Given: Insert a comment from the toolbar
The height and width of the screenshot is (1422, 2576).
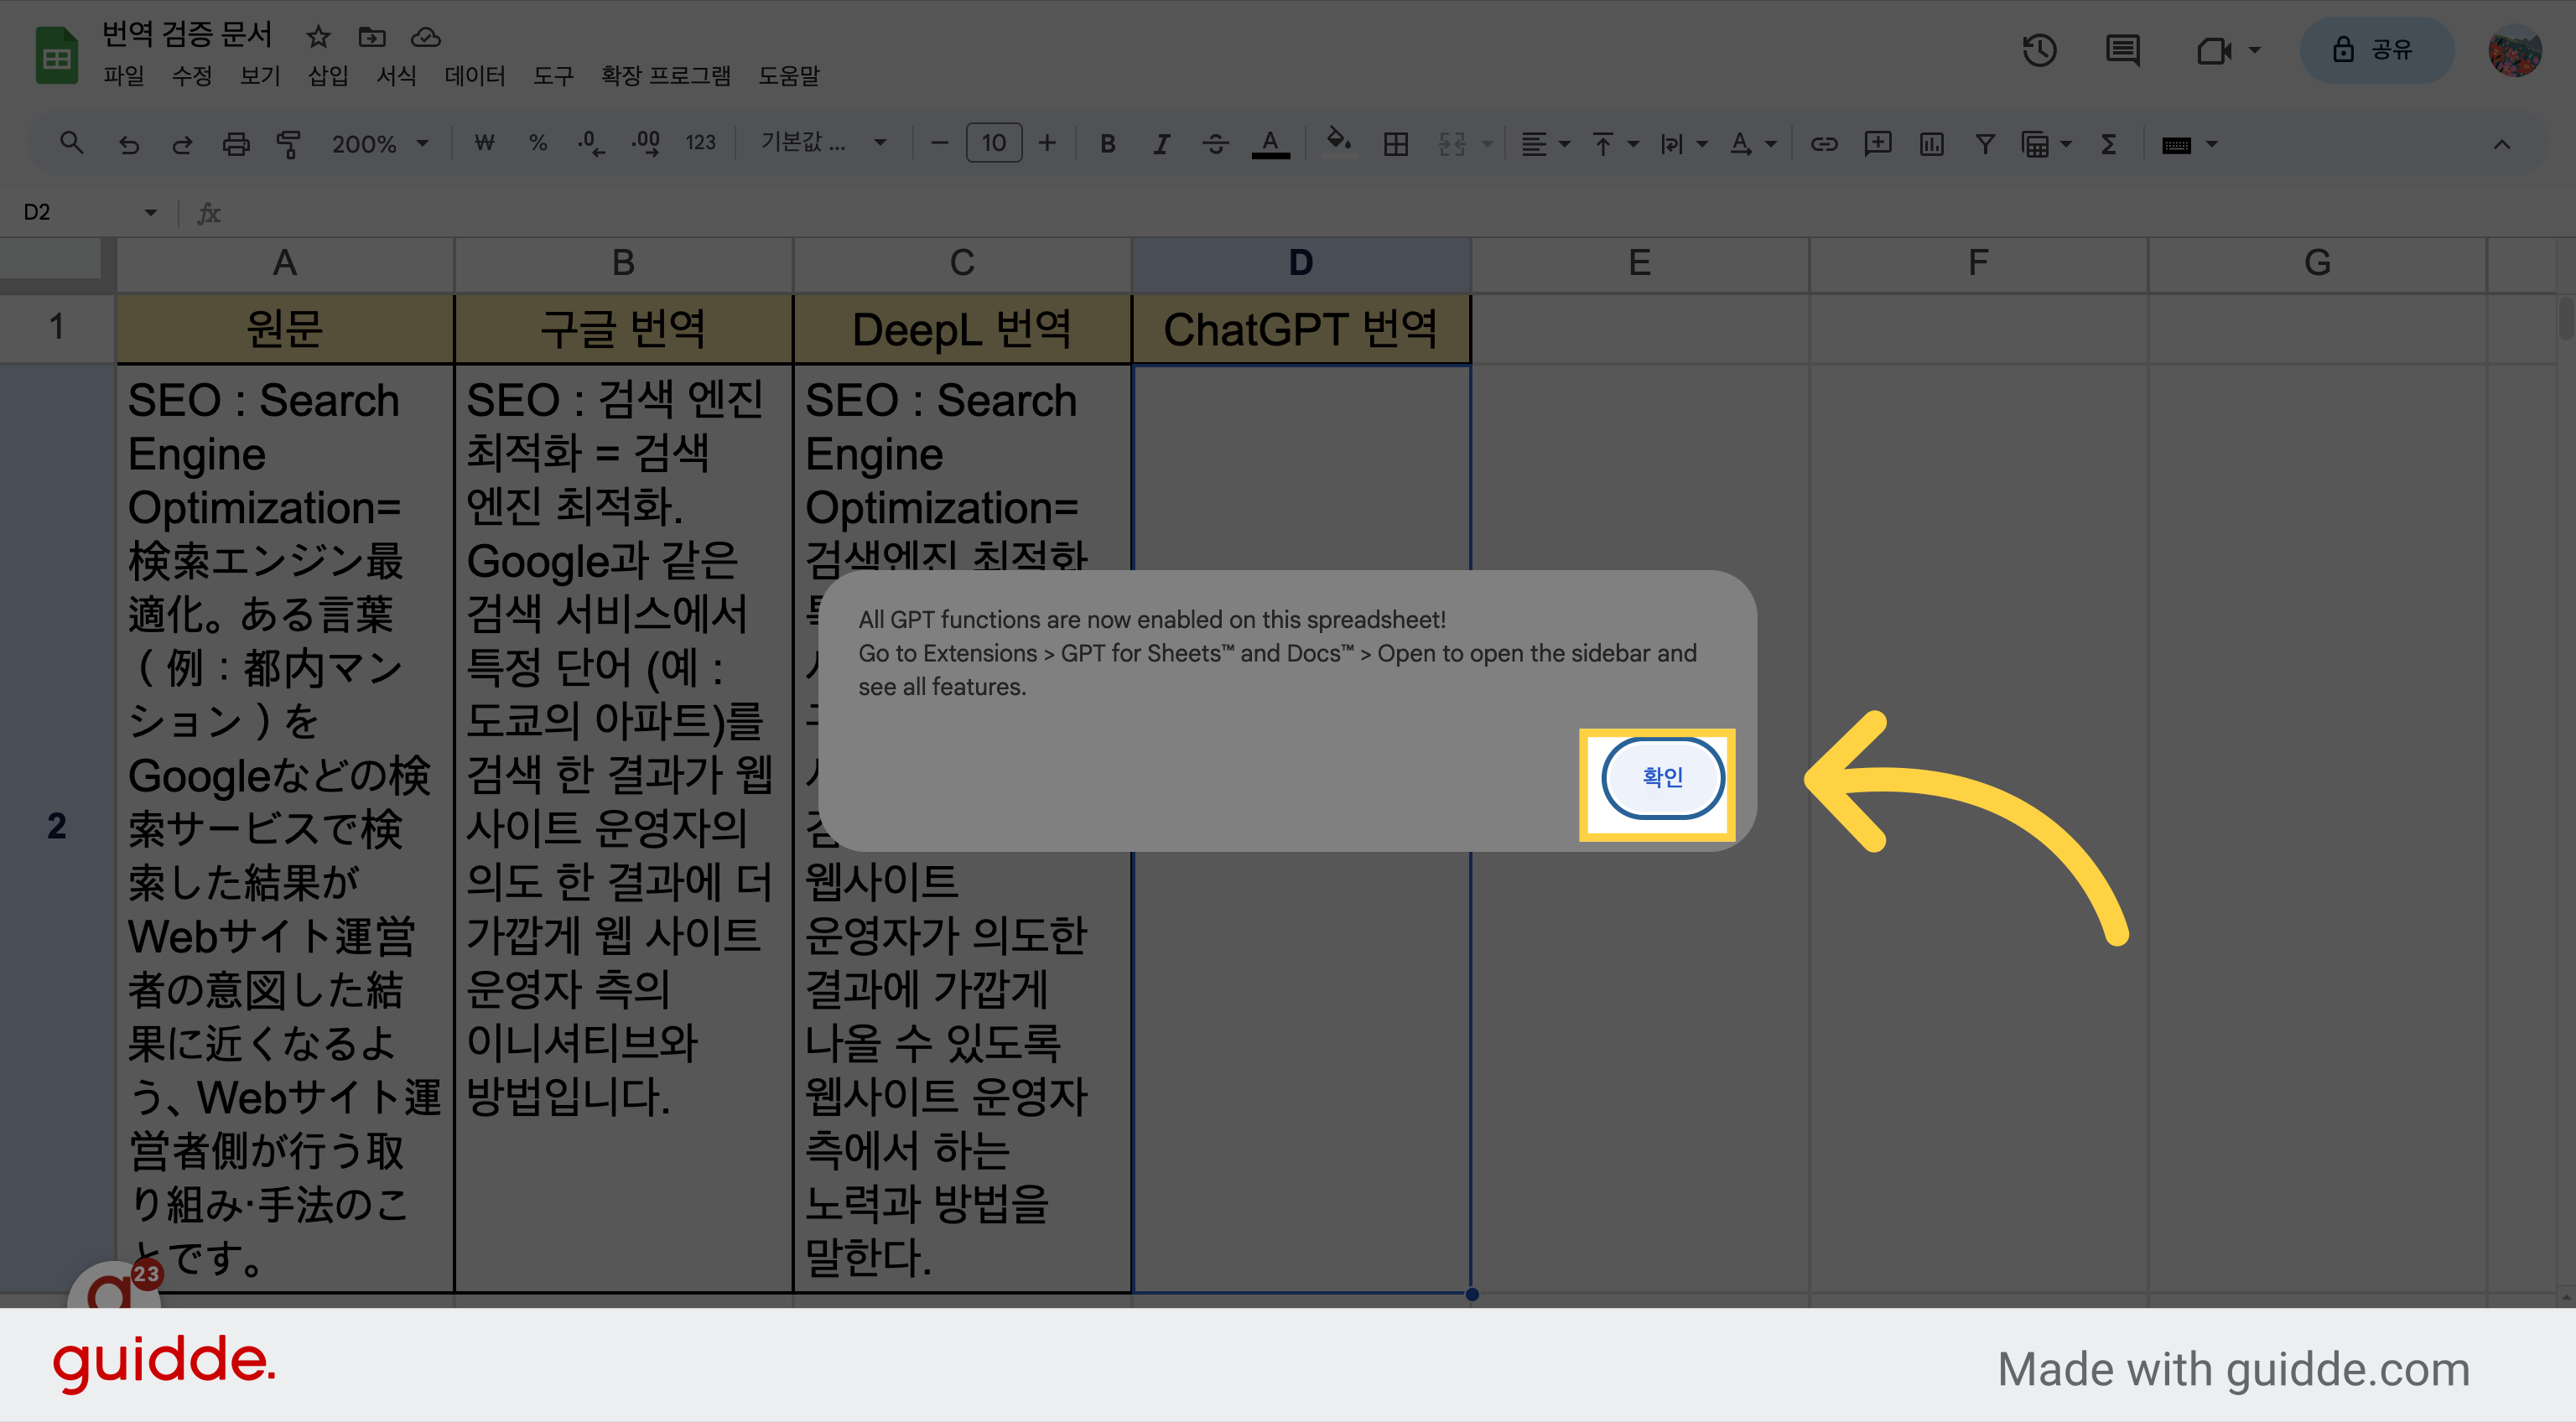Looking at the screenshot, I should point(1877,144).
